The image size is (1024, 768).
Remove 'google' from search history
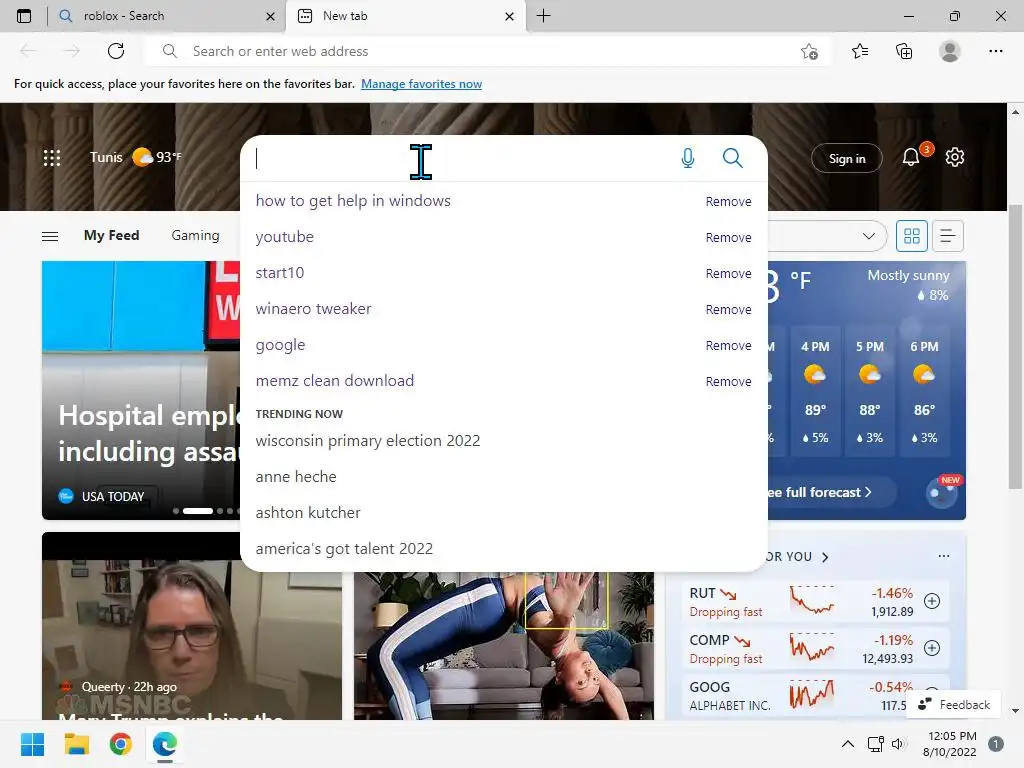pyautogui.click(x=728, y=345)
